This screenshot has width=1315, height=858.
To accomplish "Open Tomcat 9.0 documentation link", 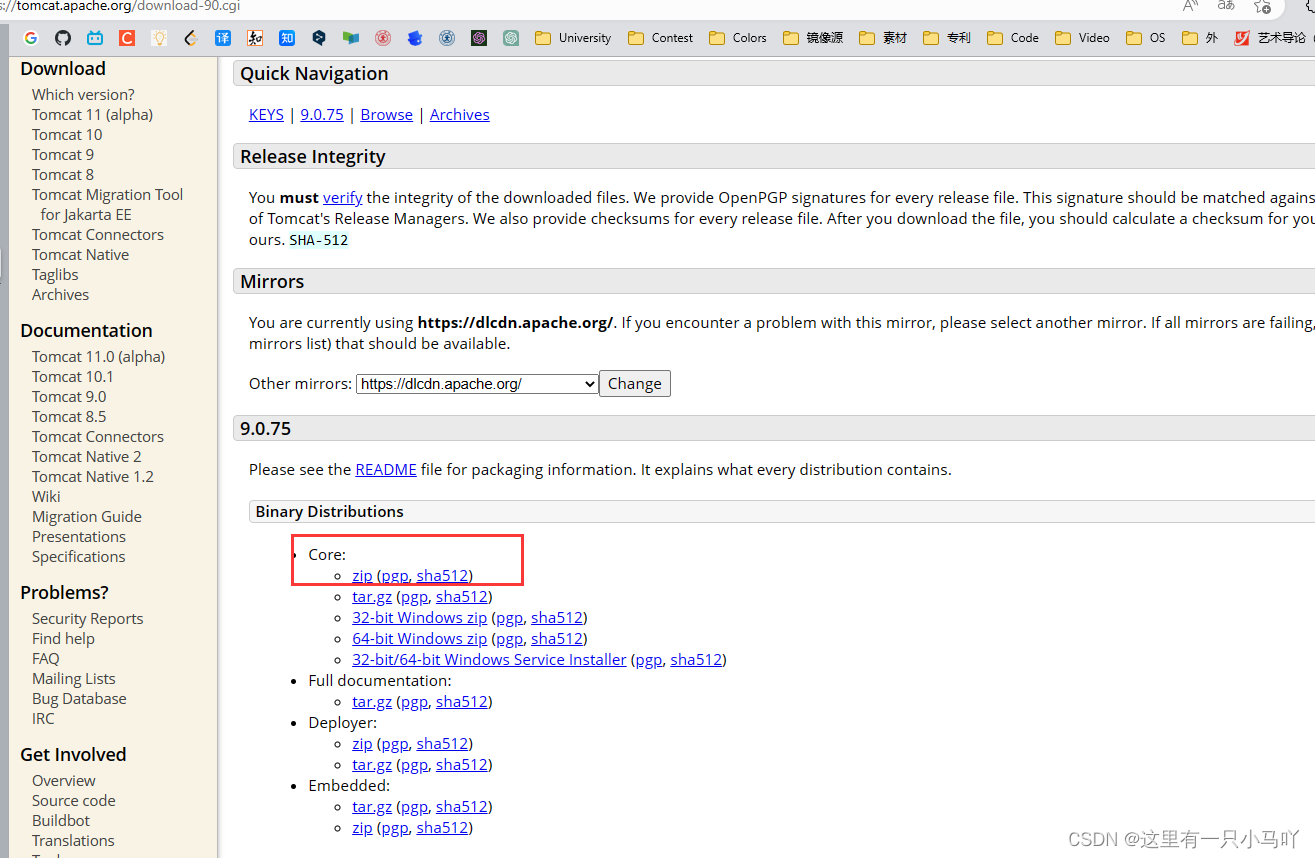I will (69, 397).
